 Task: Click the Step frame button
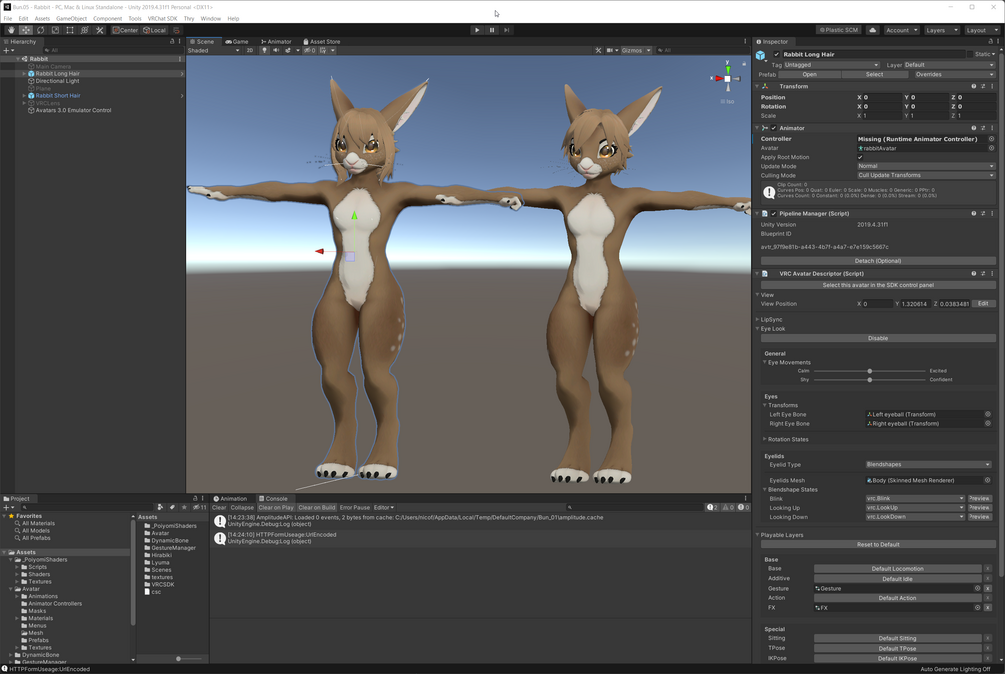506,30
